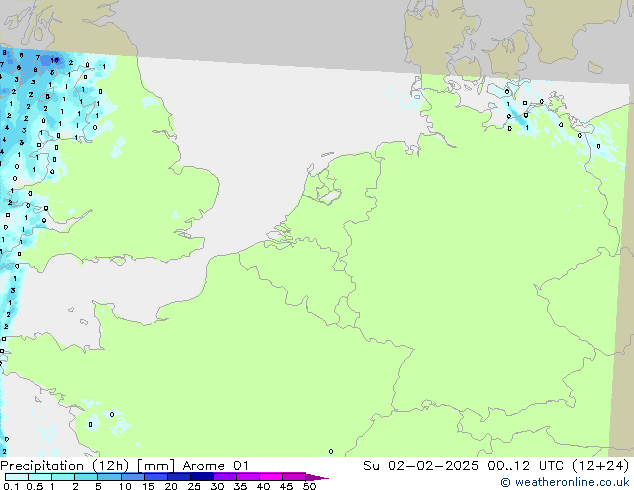Click the 25–30 mm dark blue swatch
Image resolution: width=634 pixels, height=490 pixels.
tap(201, 477)
